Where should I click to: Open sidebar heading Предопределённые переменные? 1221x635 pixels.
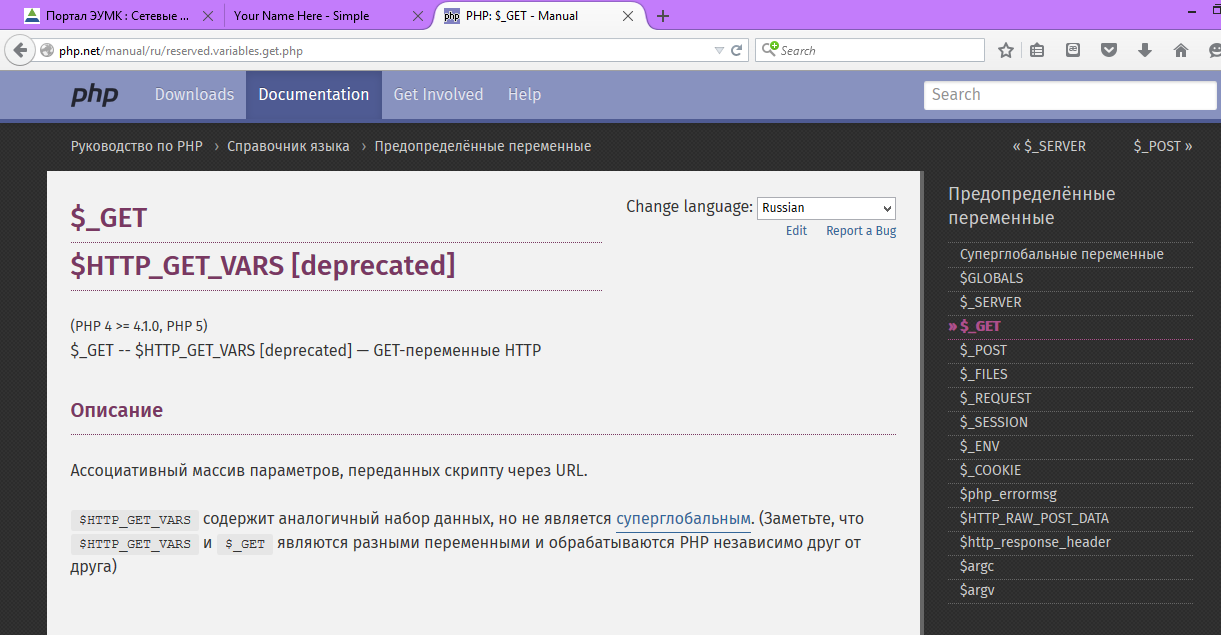[1032, 206]
